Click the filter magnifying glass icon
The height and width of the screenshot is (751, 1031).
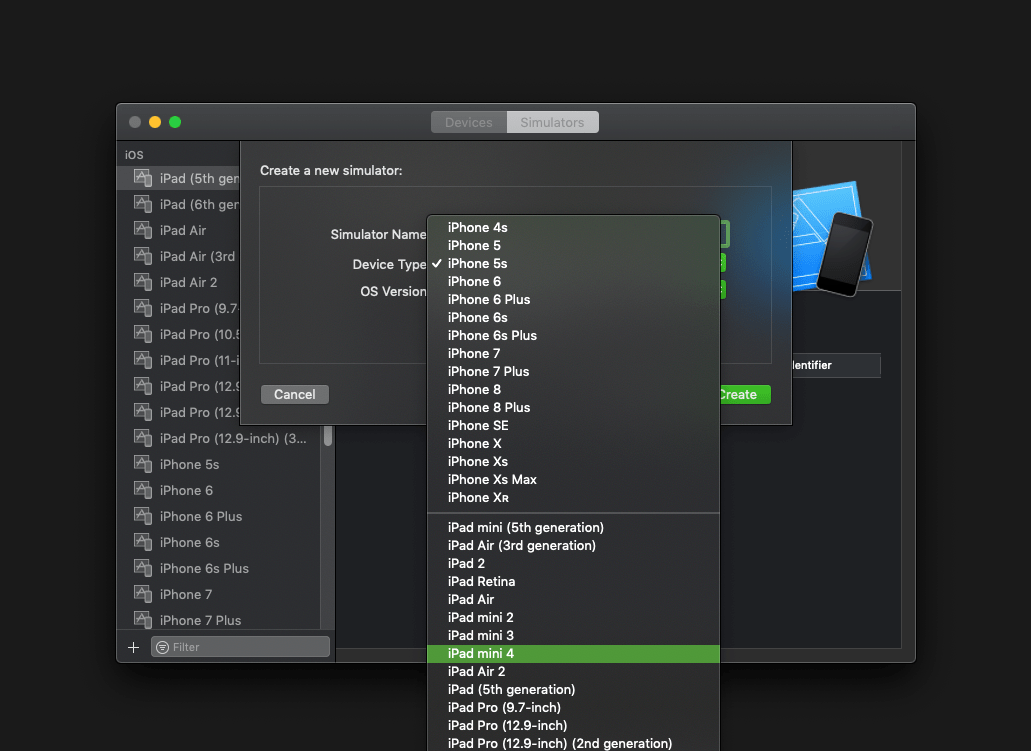tap(162, 647)
